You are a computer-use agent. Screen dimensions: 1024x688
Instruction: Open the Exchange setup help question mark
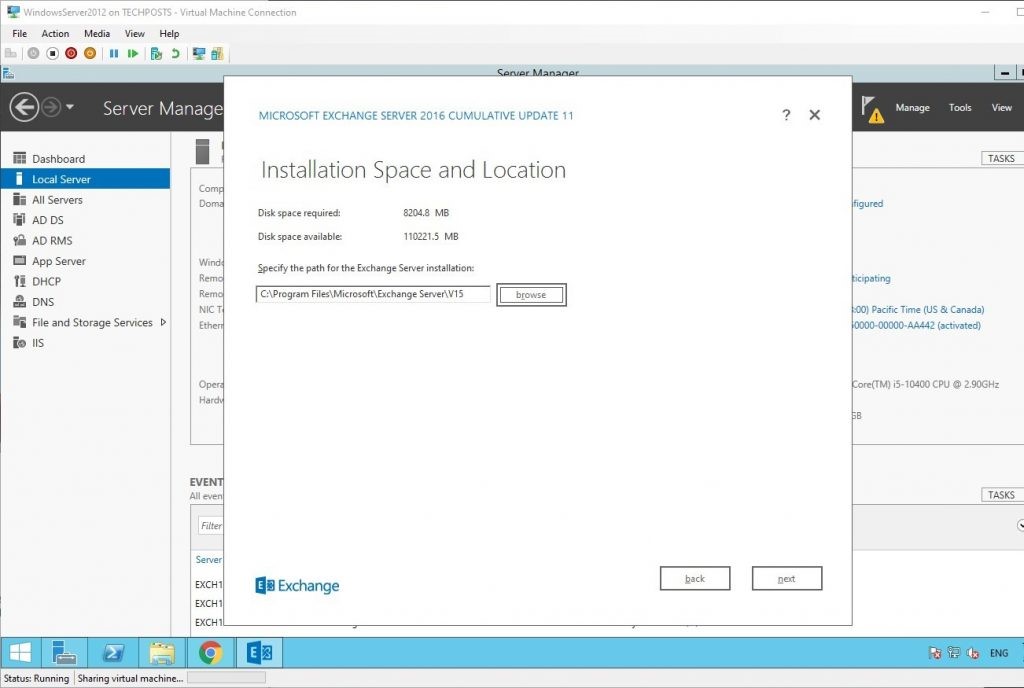click(786, 115)
